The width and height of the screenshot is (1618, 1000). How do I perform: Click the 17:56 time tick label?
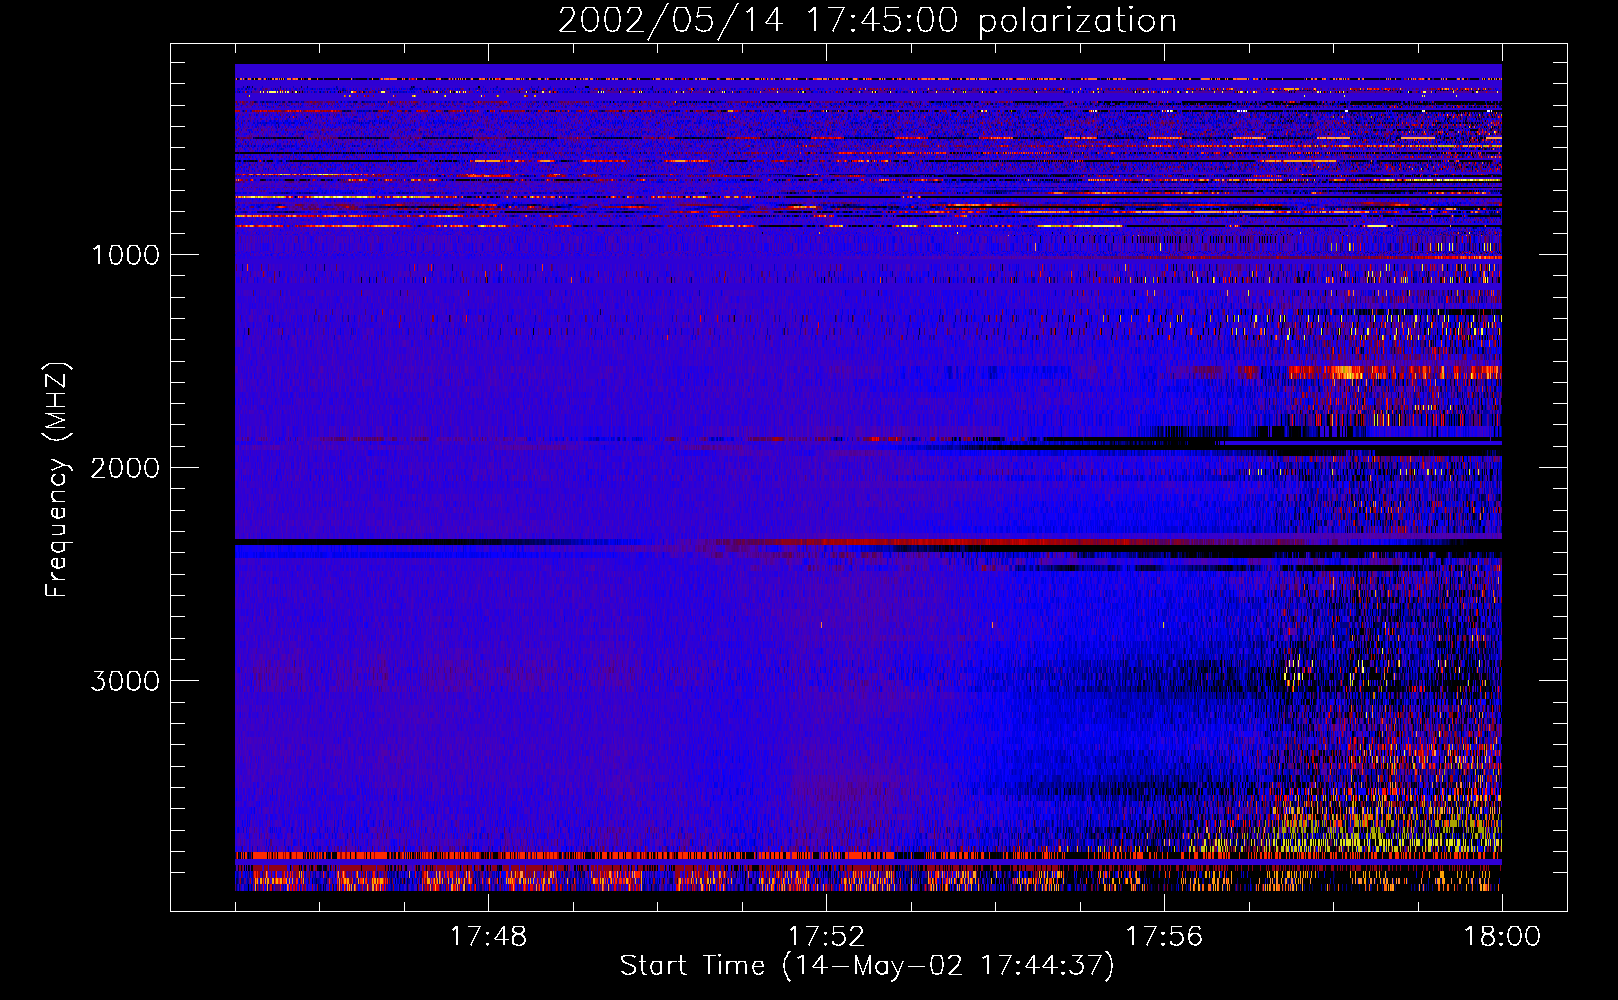point(1164,937)
